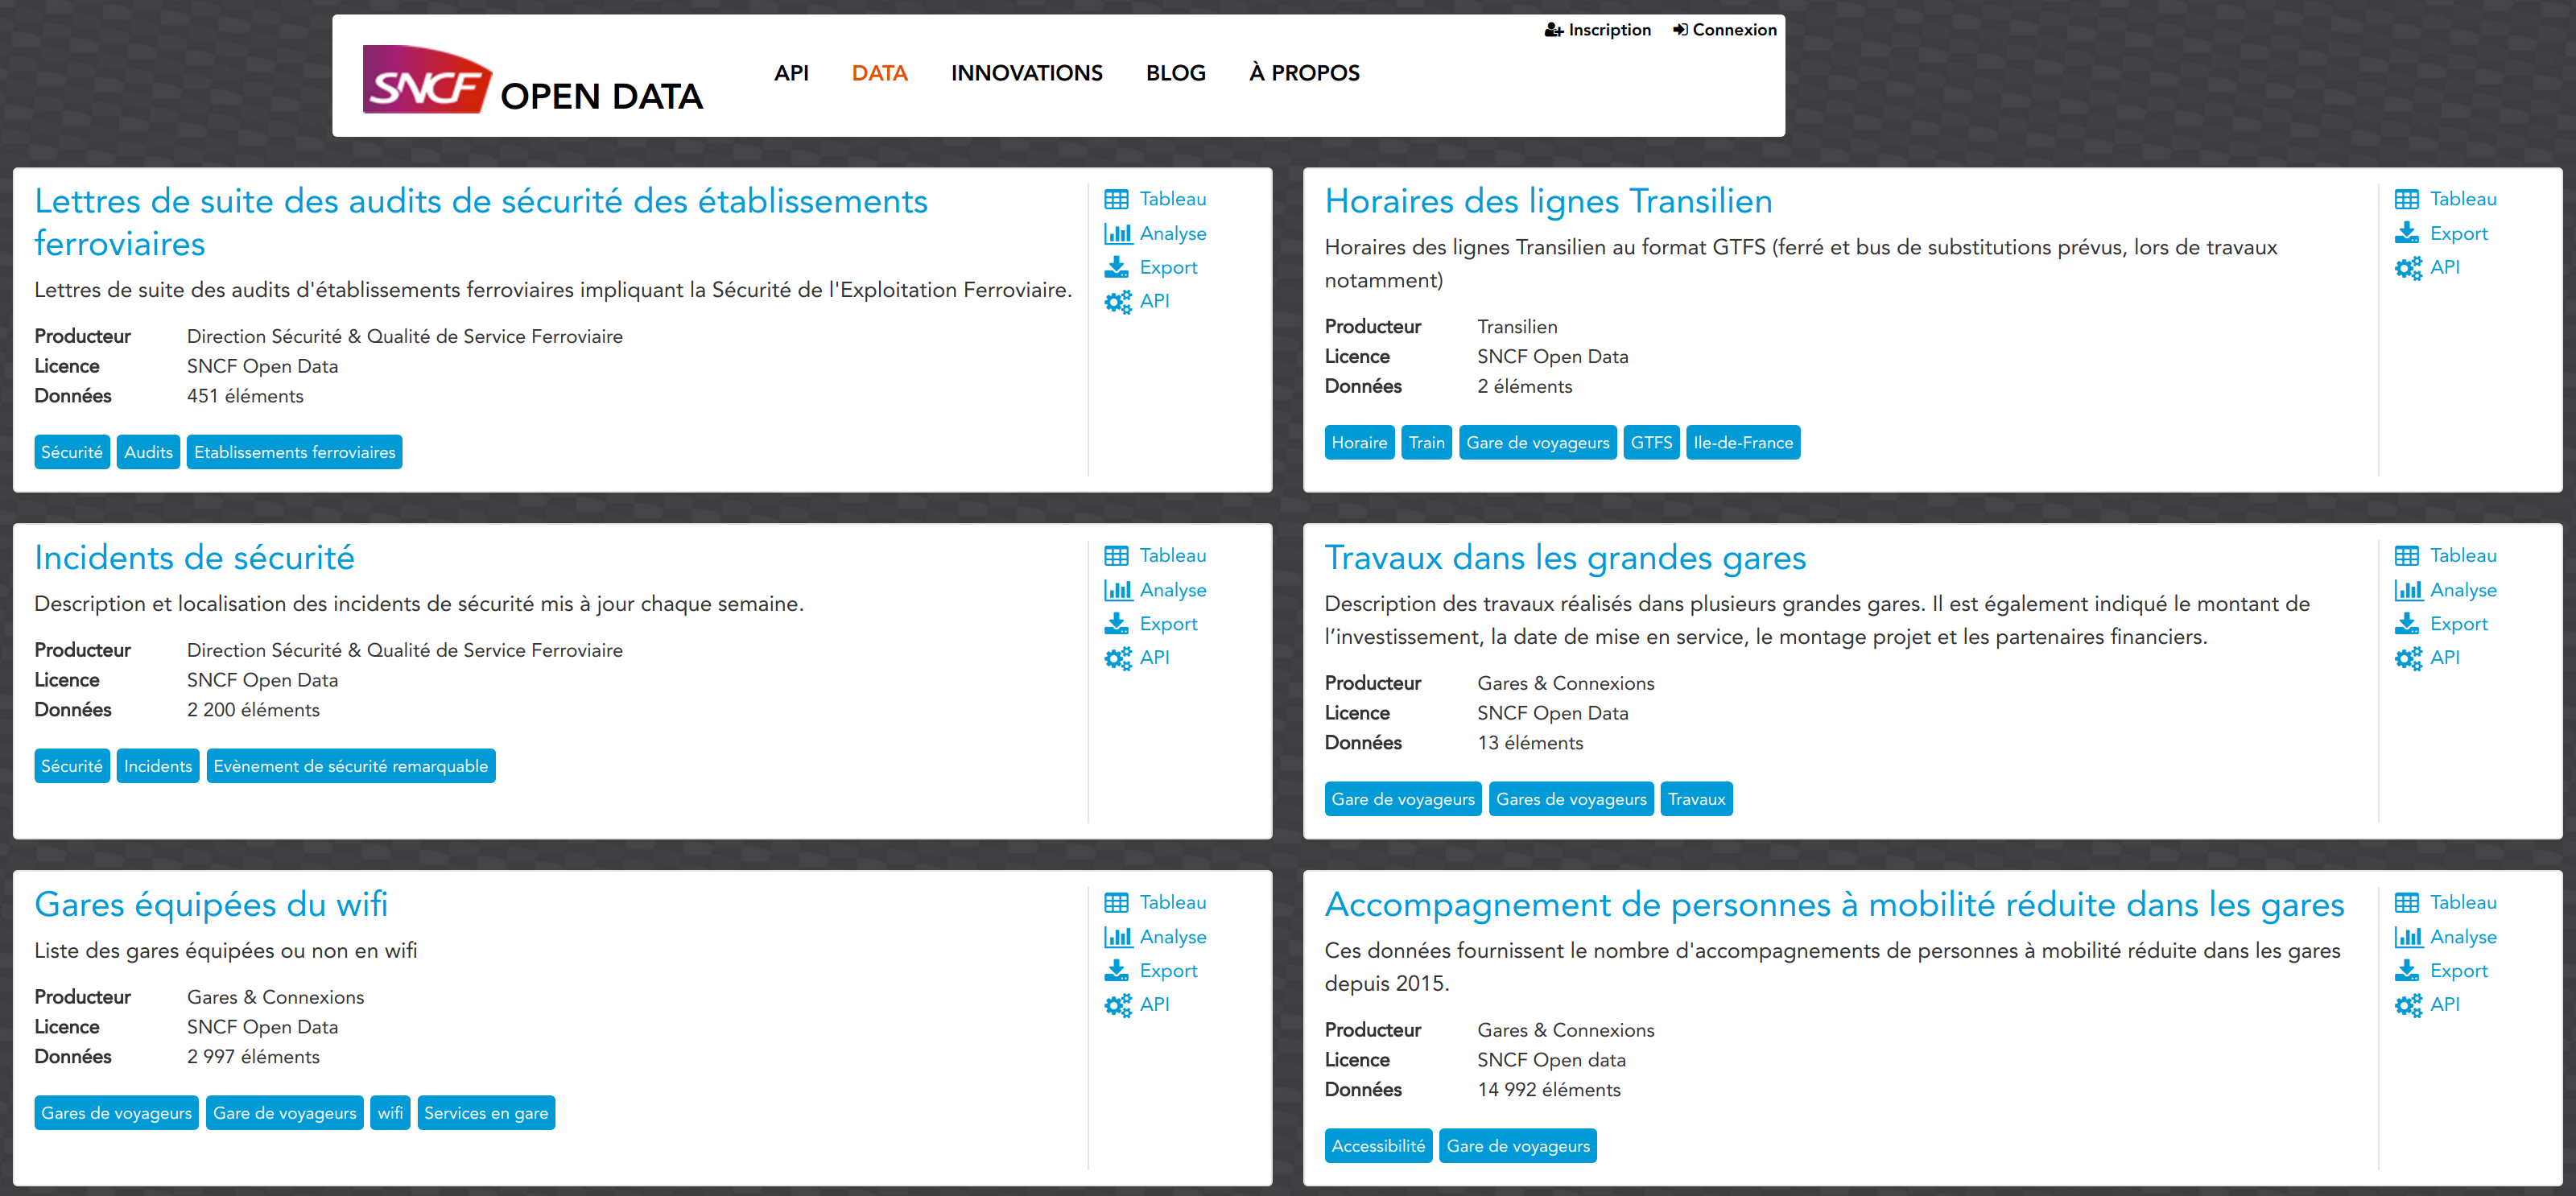2576x1196 pixels.
Task: Click Tableau grid icon for Incidents de sécurité
Action: 1116,556
